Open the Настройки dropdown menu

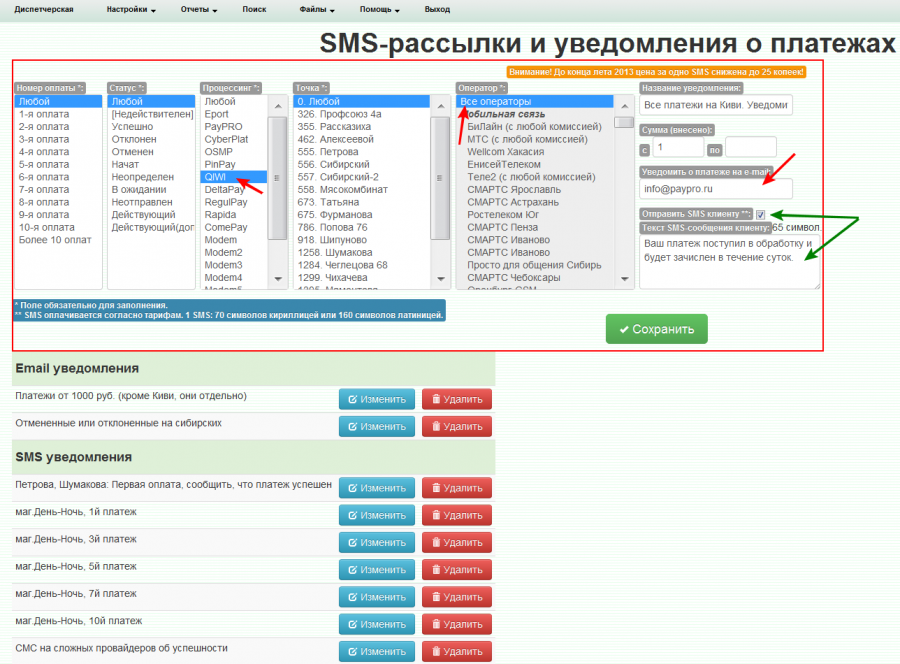[x=126, y=9]
